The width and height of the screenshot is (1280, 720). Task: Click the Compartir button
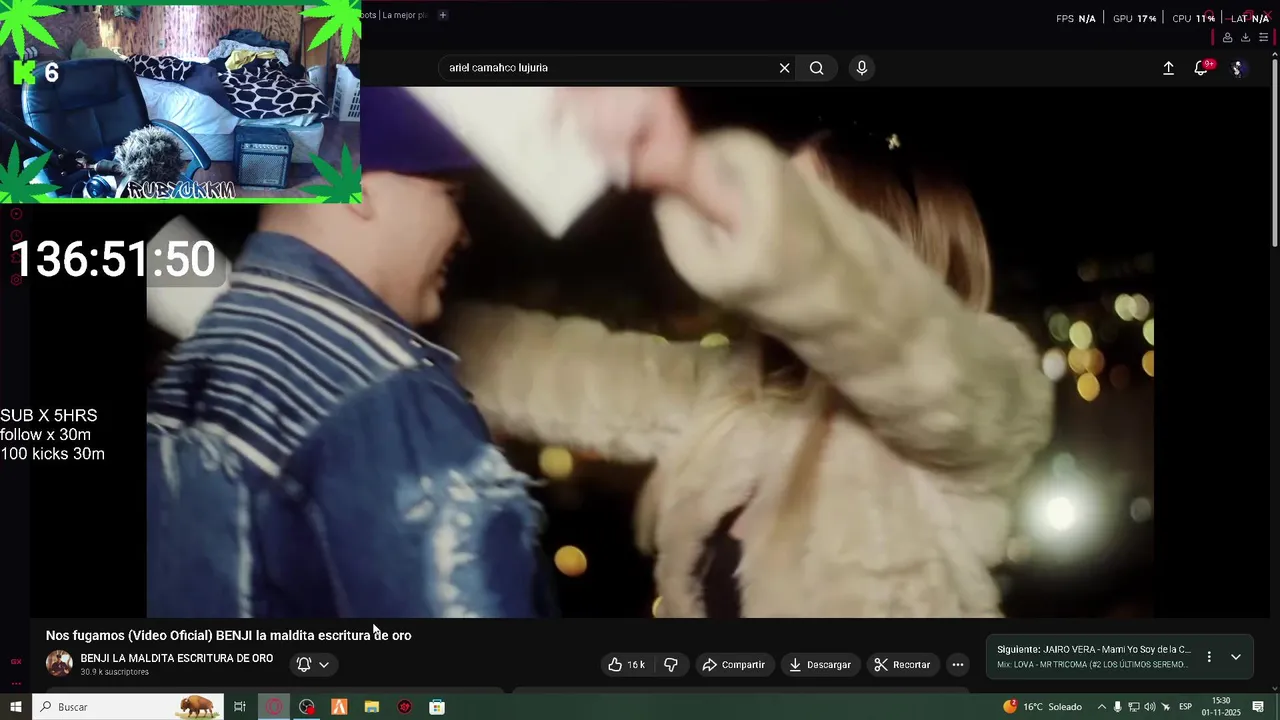(734, 665)
